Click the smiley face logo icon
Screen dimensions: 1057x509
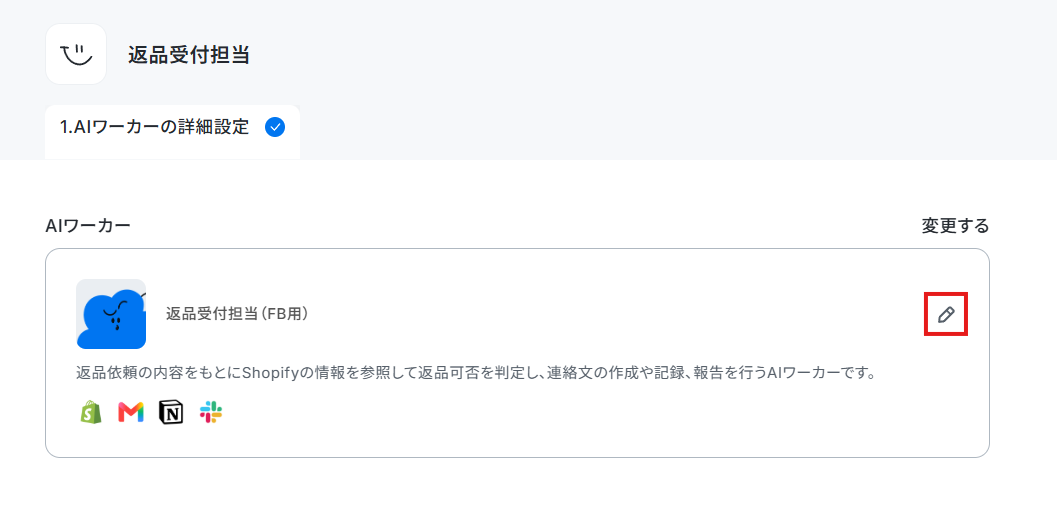click(76, 54)
